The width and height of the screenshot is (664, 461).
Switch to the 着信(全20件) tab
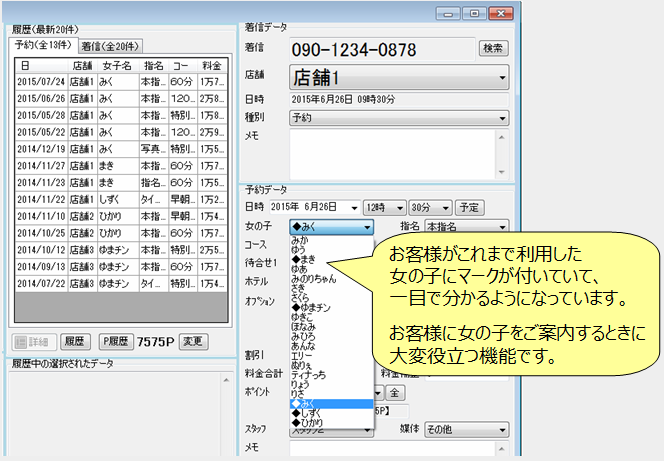(111, 46)
